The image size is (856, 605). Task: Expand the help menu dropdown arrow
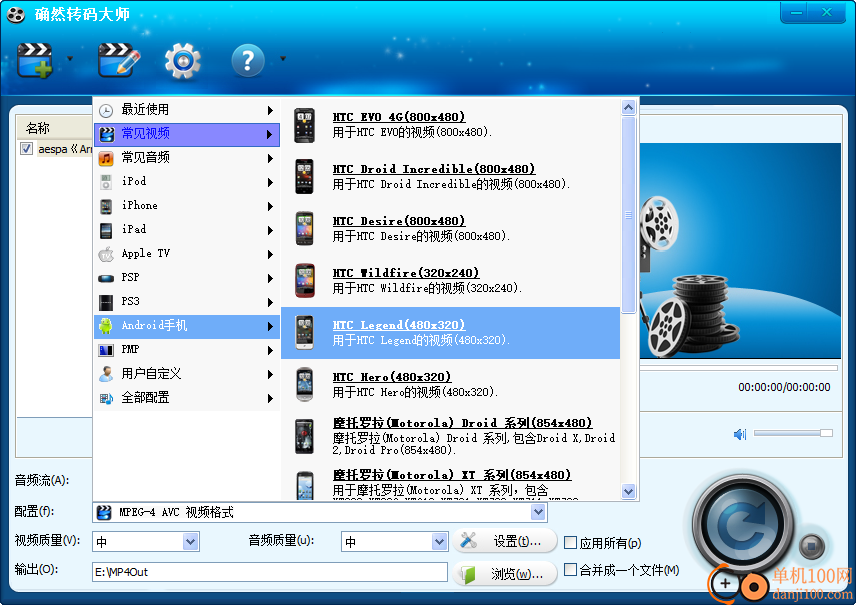pyautogui.click(x=283, y=58)
